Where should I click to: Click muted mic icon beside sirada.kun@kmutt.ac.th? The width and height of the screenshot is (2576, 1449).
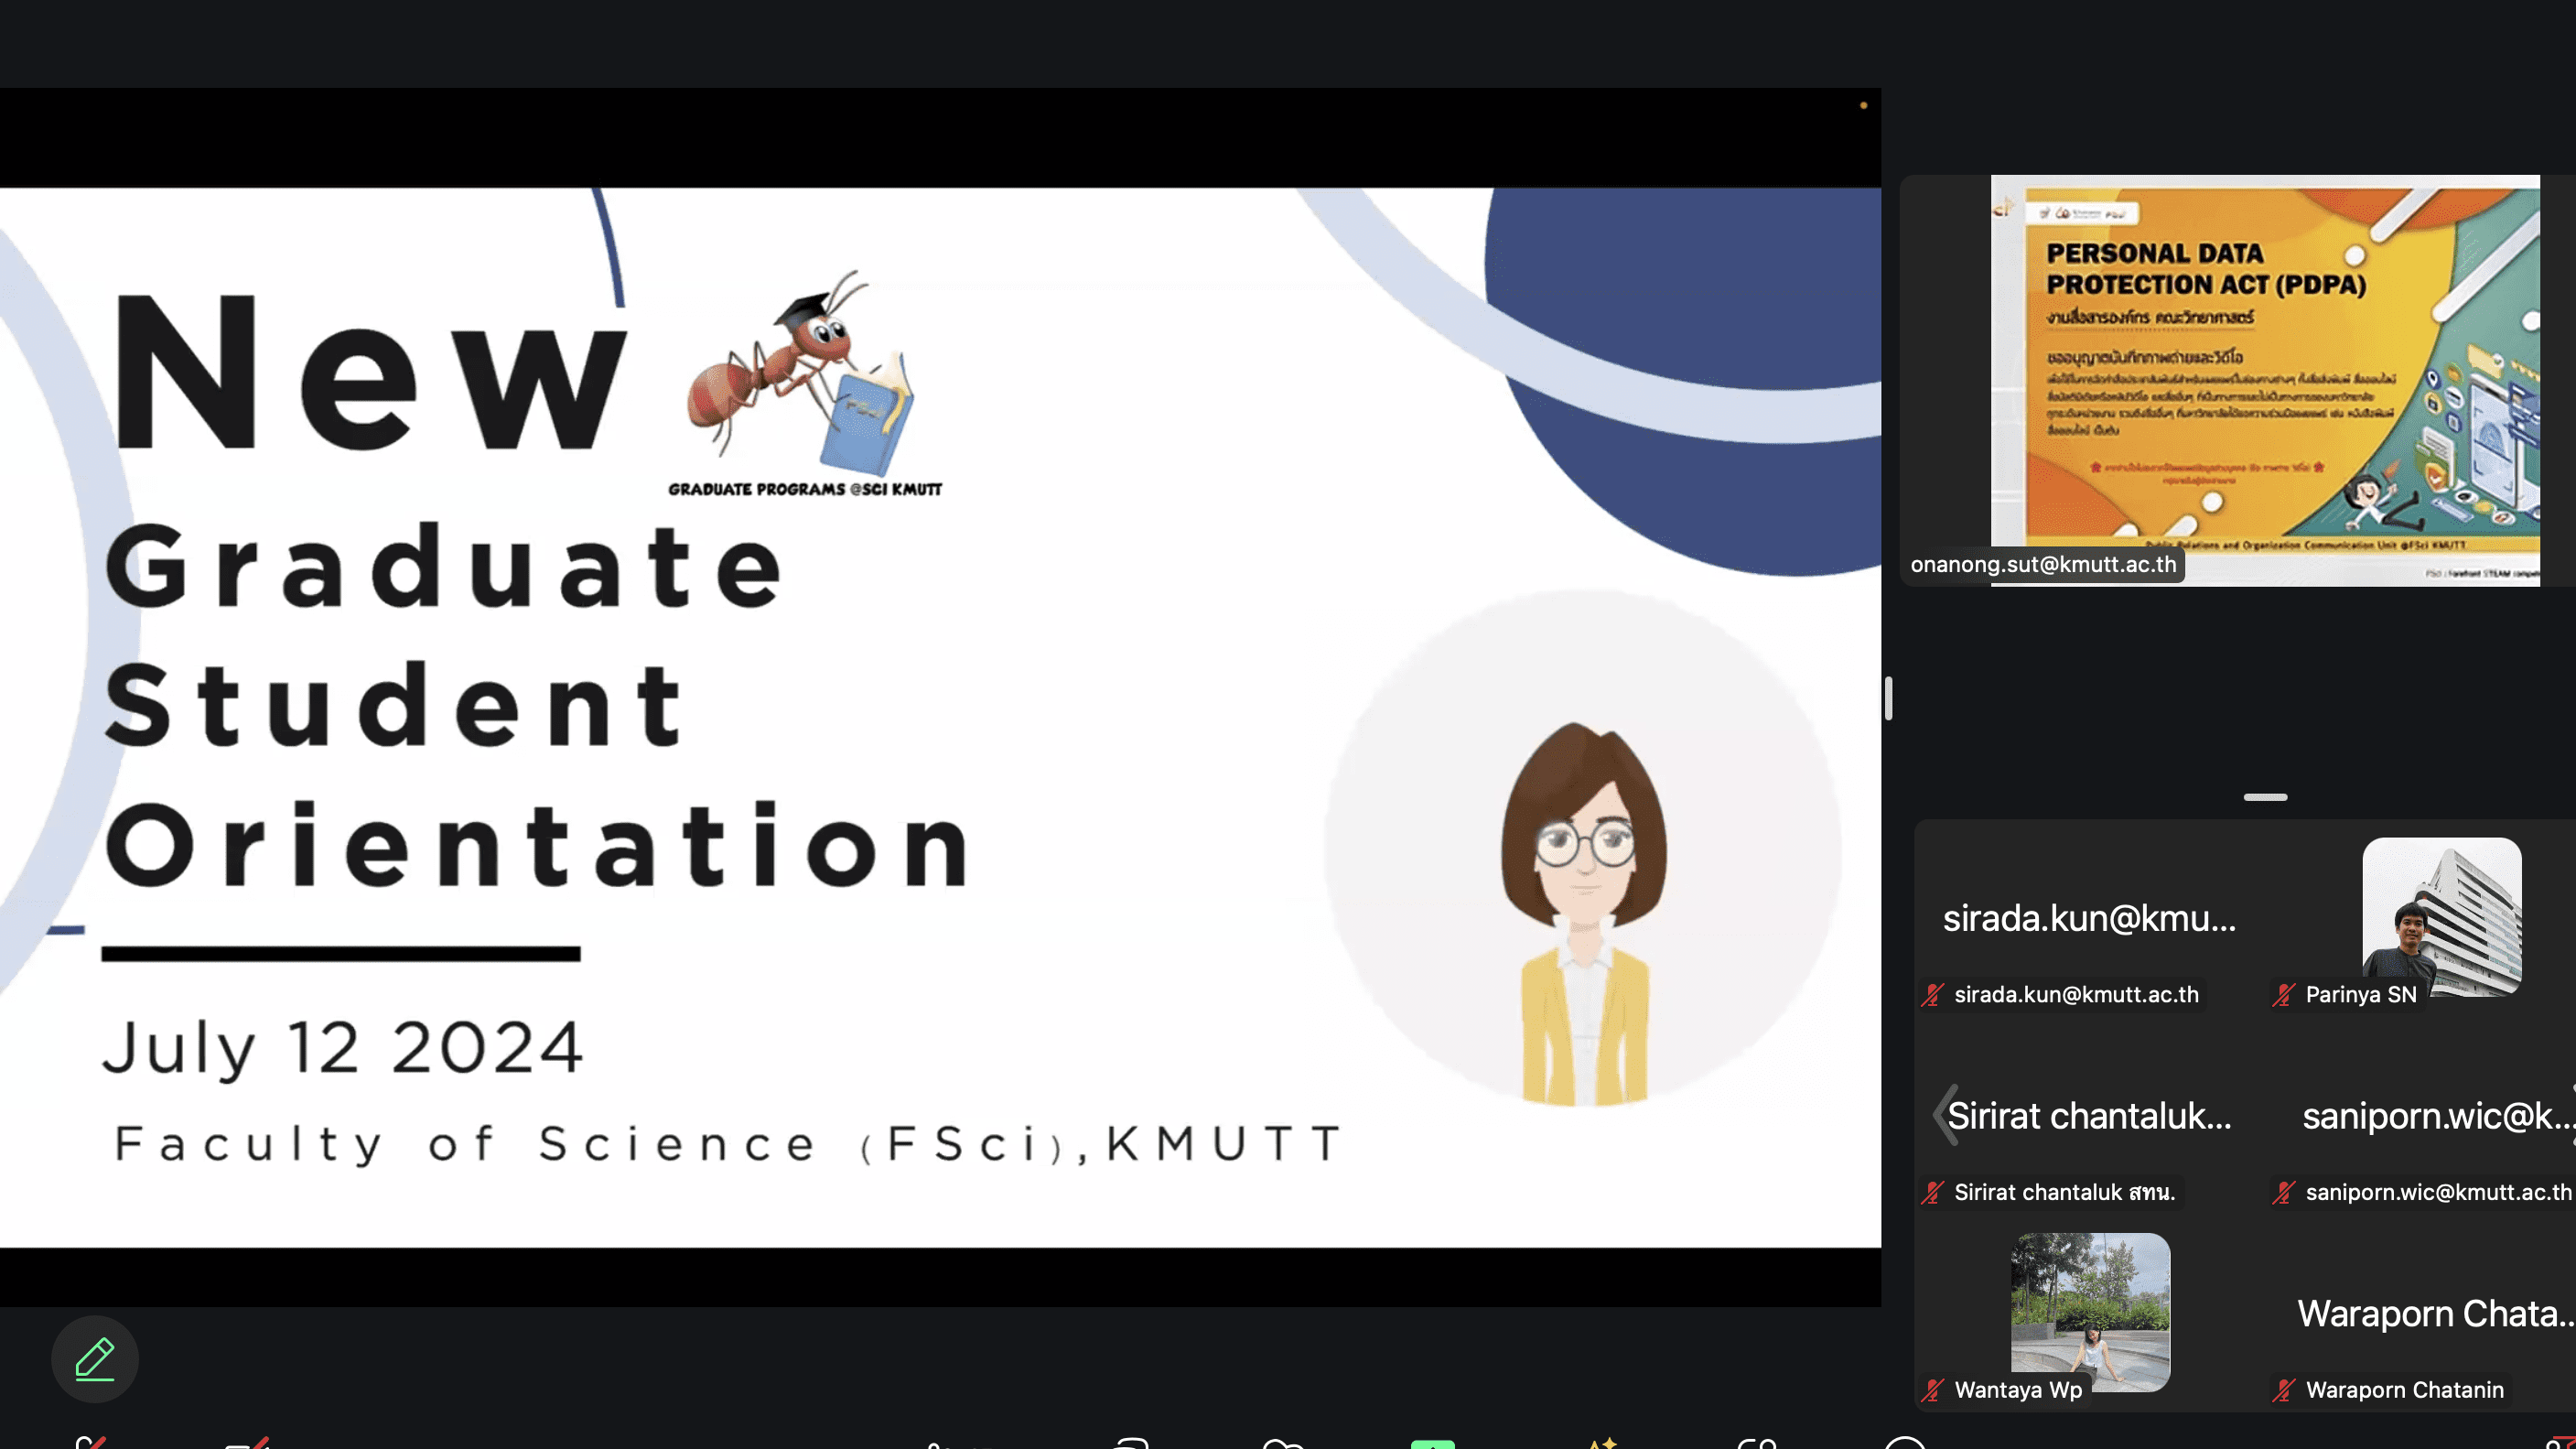(1932, 995)
